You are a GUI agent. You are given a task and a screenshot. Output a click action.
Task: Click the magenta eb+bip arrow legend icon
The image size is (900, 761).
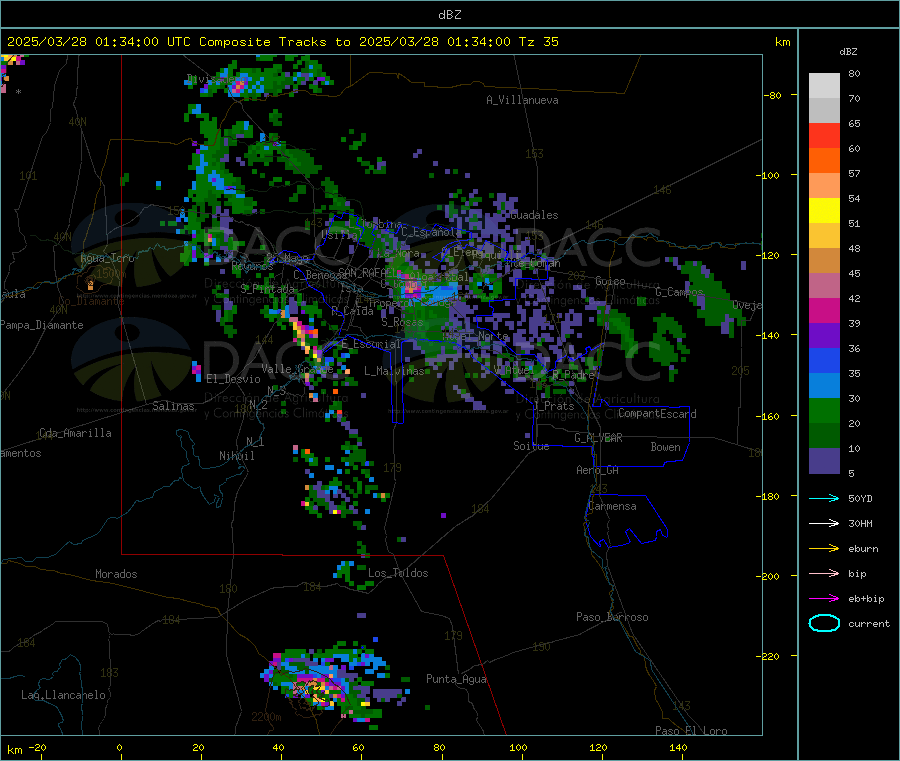coord(824,599)
